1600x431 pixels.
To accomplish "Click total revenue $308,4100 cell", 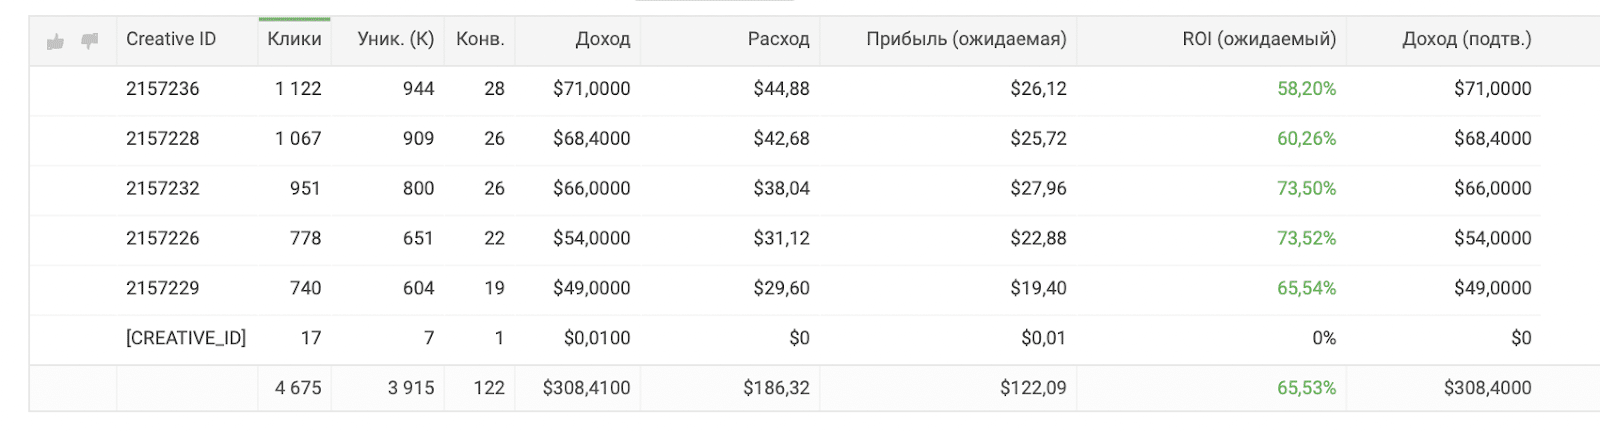I will (x=586, y=388).
